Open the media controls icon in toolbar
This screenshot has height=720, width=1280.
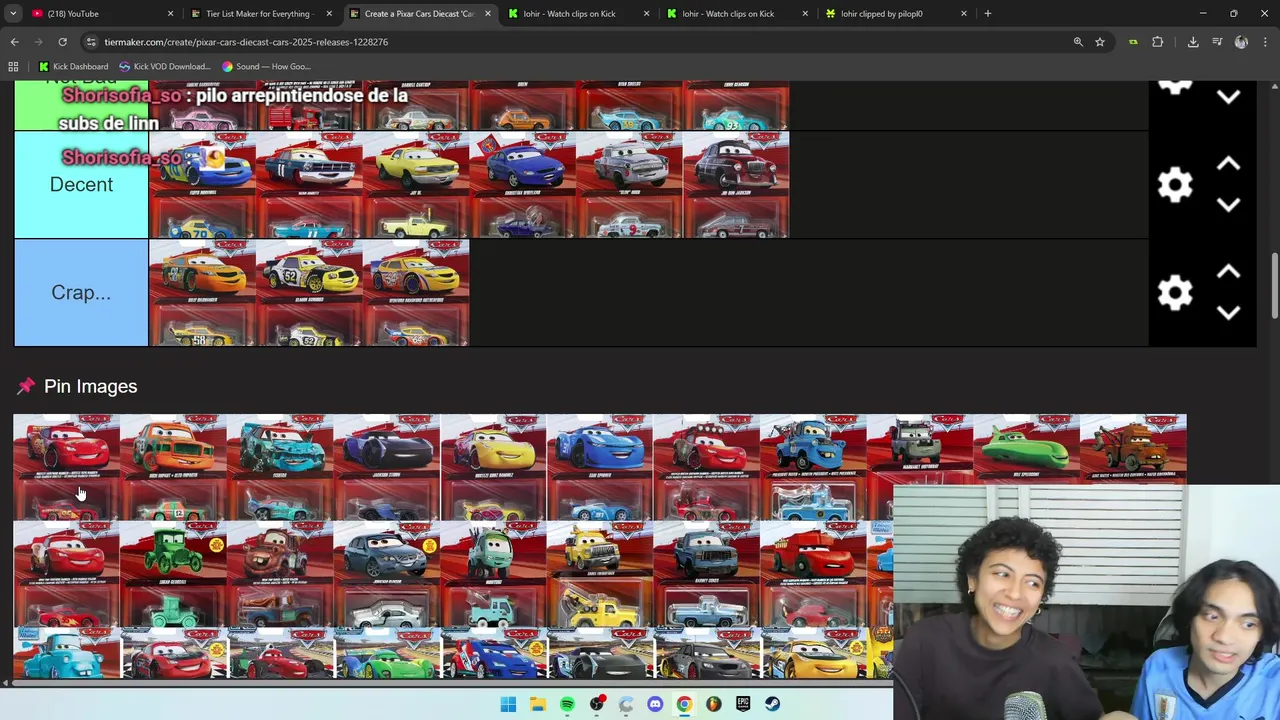pyautogui.click(x=1217, y=42)
